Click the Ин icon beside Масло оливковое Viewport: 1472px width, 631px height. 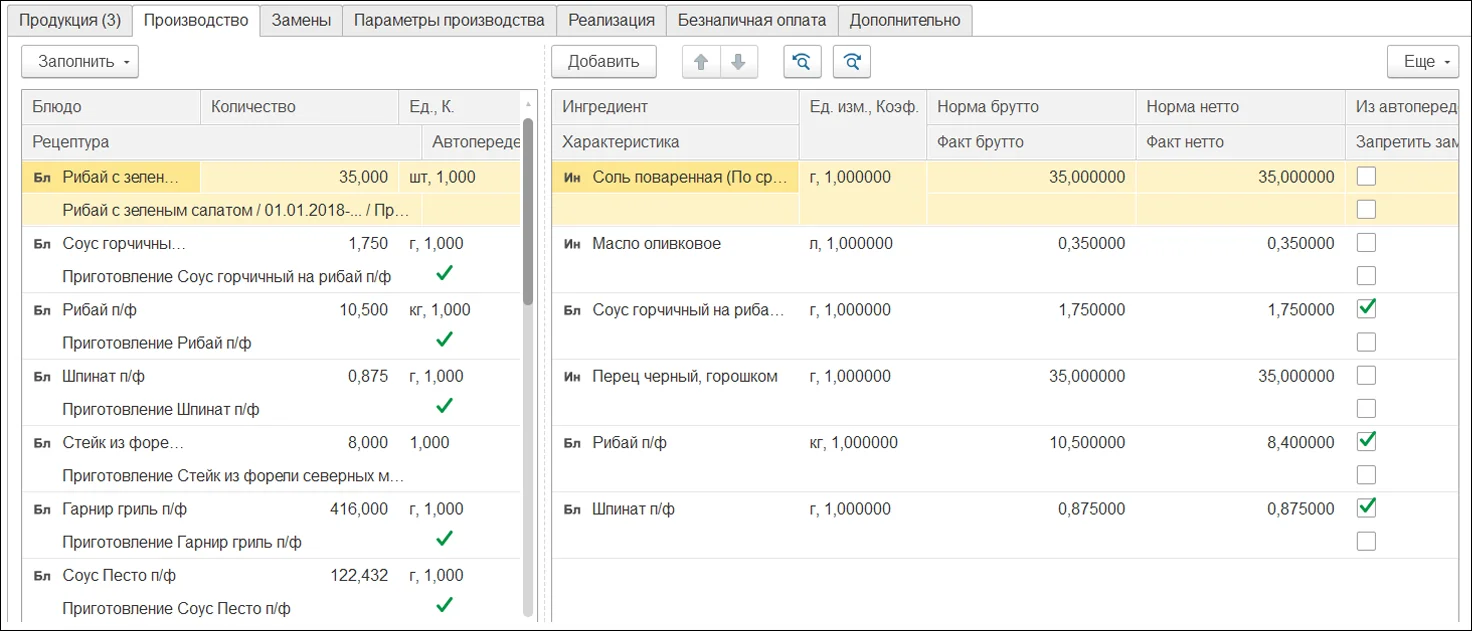tap(572, 244)
